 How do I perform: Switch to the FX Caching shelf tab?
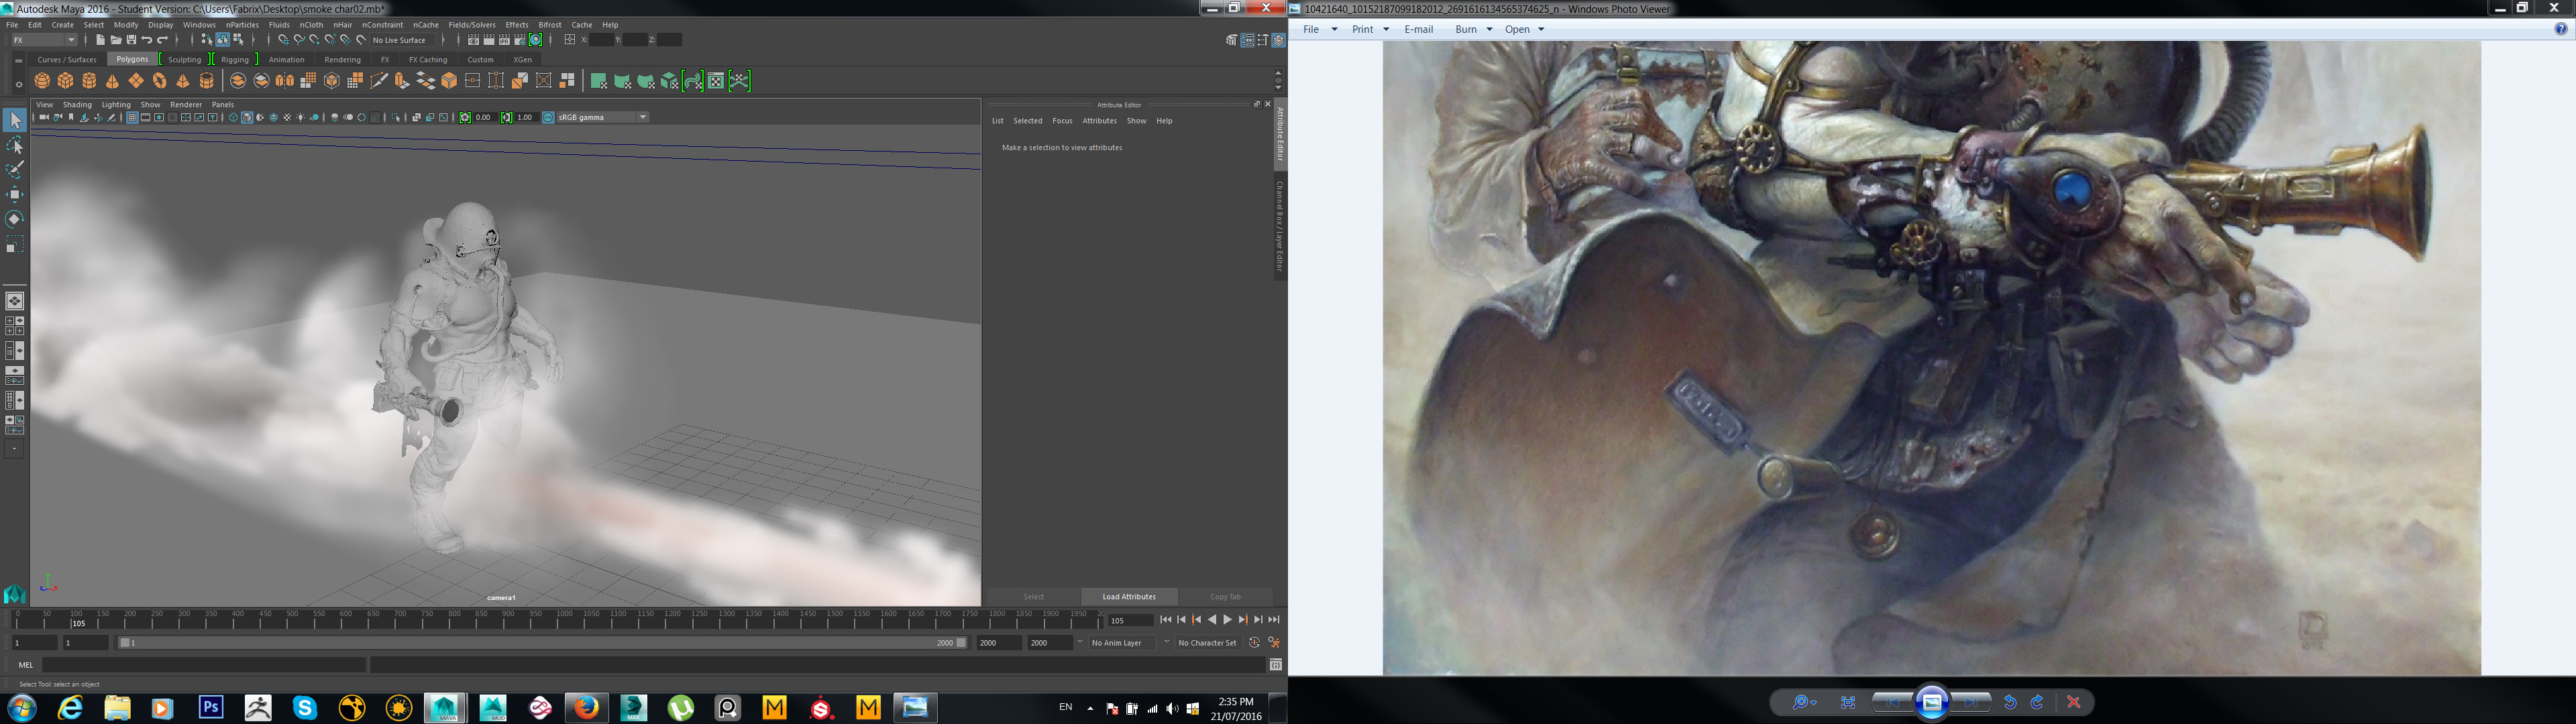point(428,59)
